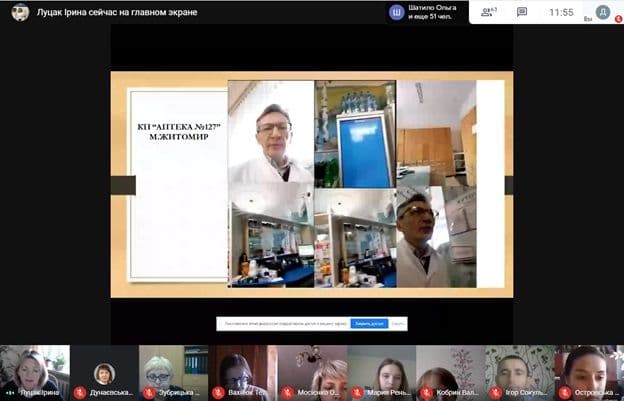Select Мосієнко participant video thumbnail
This screenshot has width=624, height=401.
(312, 373)
